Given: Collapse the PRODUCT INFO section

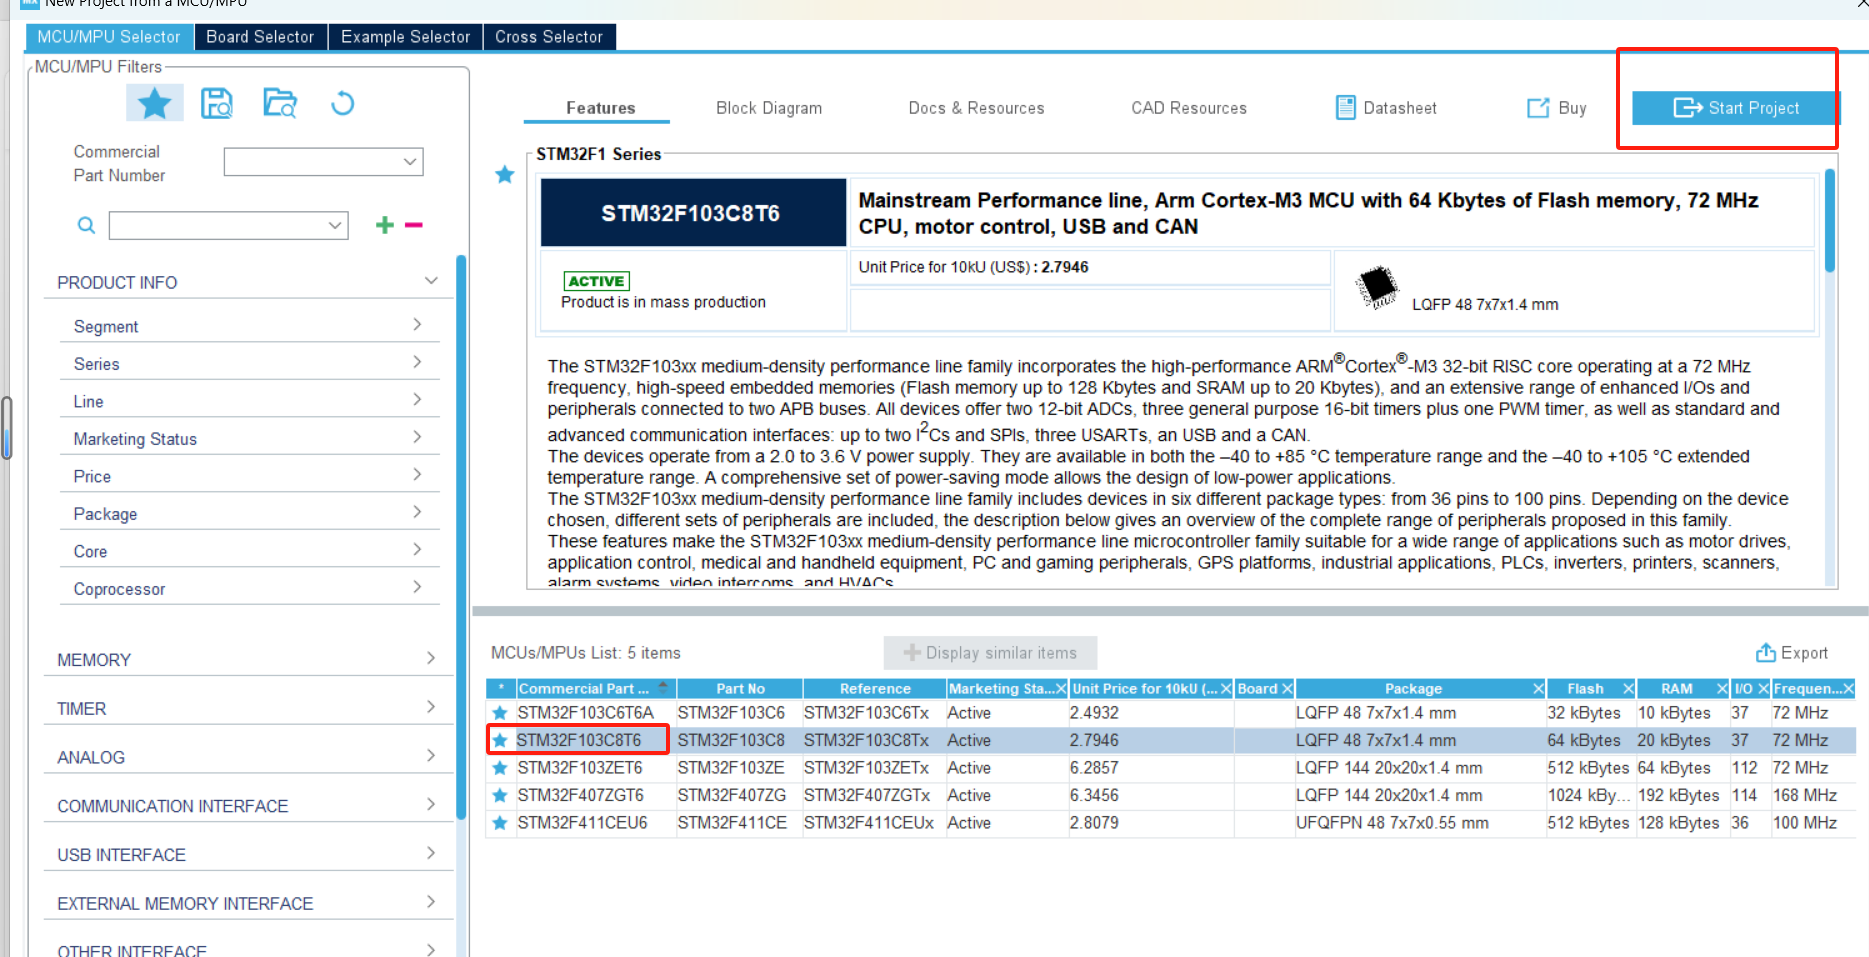Looking at the screenshot, I should coord(431,281).
